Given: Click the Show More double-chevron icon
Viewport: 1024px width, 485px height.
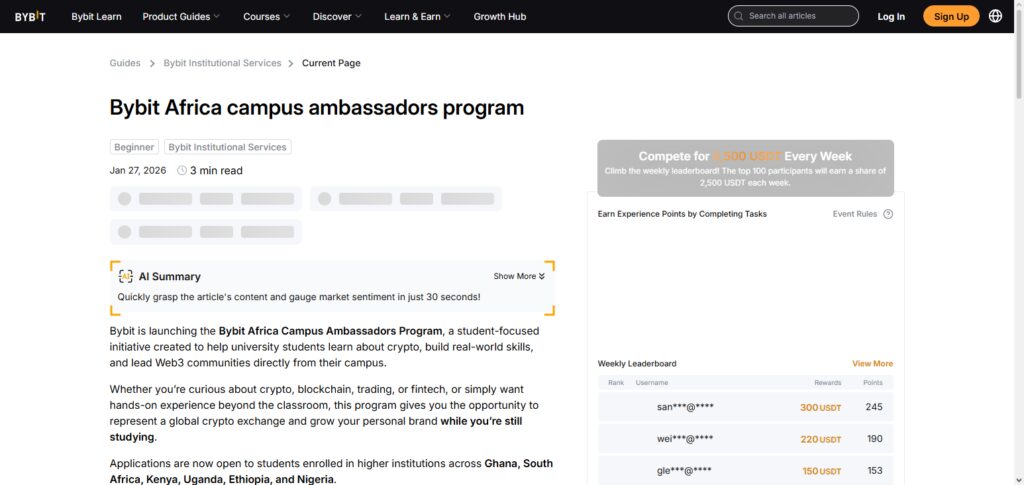Looking at the screenshot, I should (541, 276).
